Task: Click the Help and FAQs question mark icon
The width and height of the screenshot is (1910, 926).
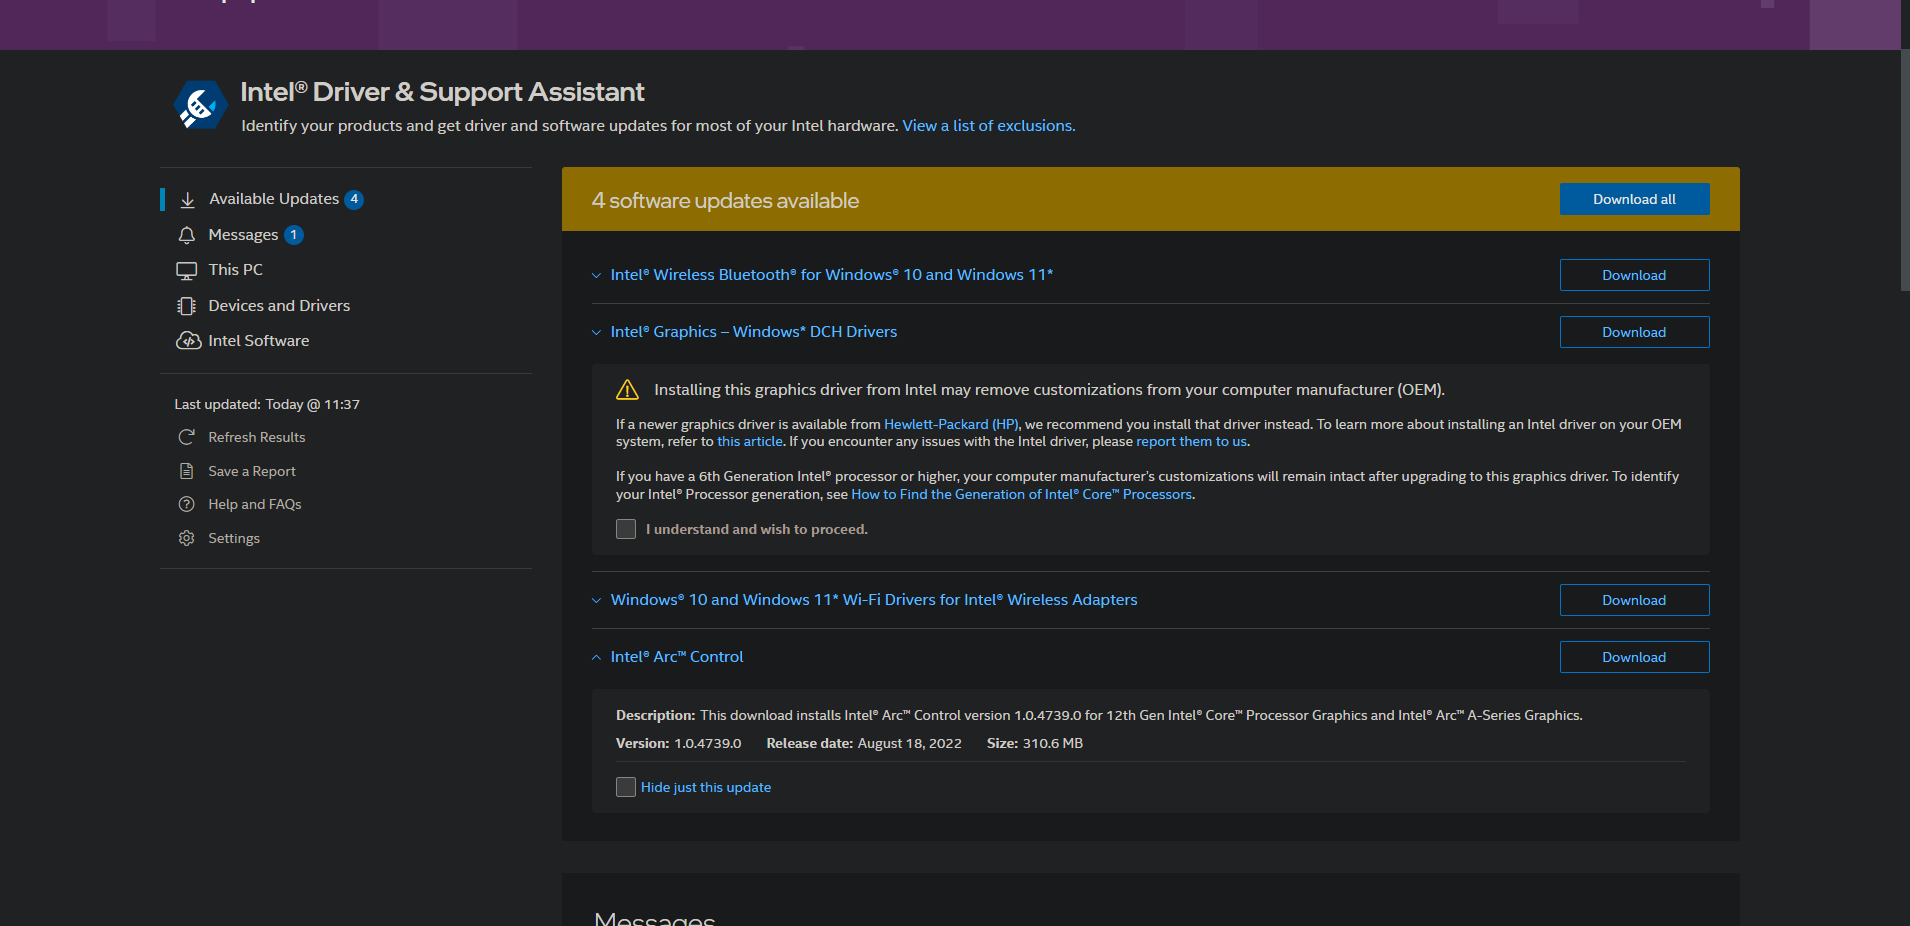Action: coord(187,504)
